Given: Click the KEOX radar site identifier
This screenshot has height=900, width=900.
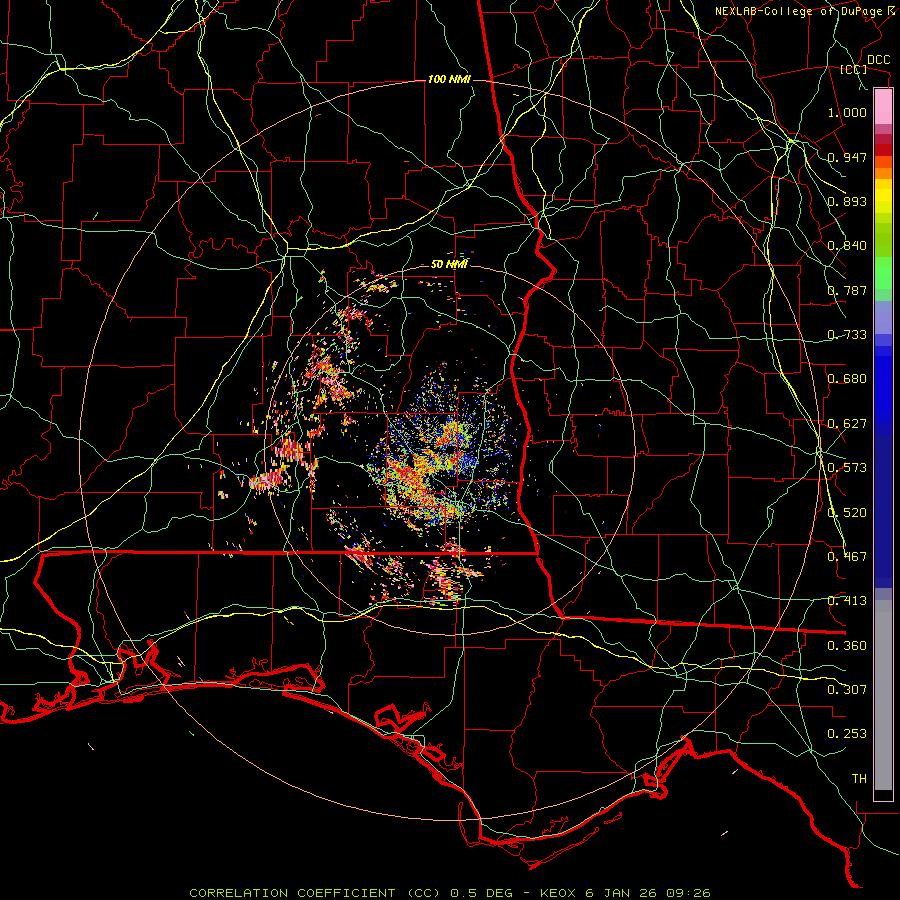Looking at the screenshot, I should 557,893.
